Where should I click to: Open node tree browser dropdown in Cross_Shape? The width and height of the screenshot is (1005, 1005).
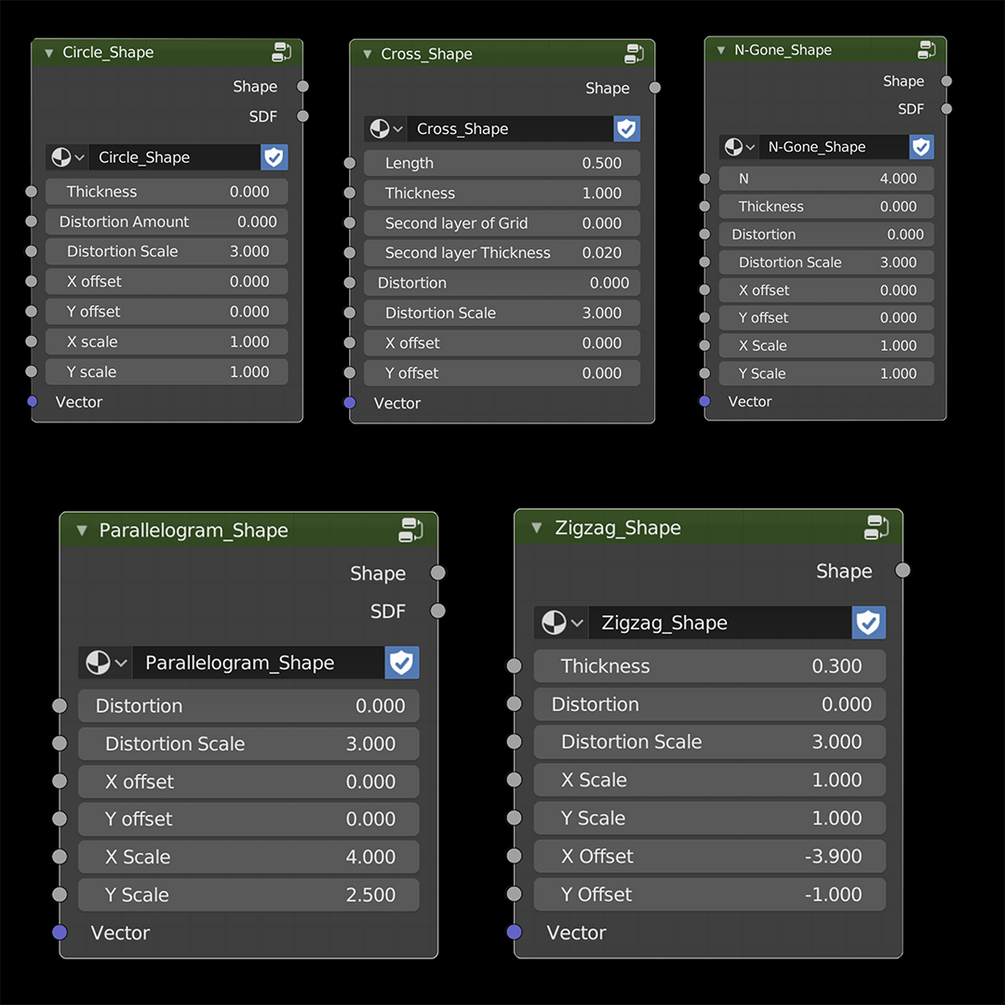tap(386, 129)
